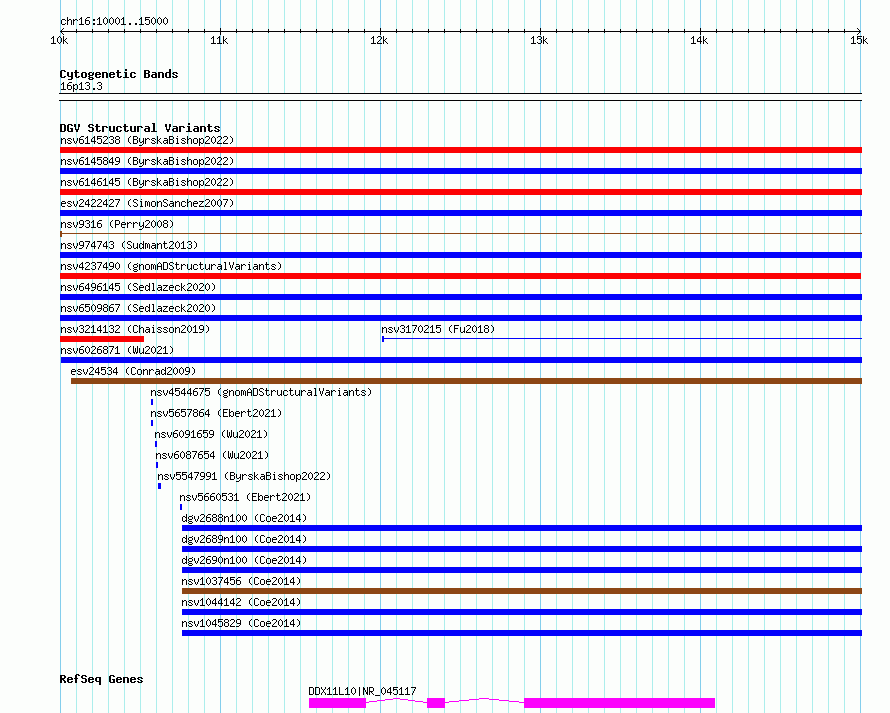Viewport: 890px width, 713px height.
Task: Click the DGV Structural Variants track title
Action: [x=140, y=128]
